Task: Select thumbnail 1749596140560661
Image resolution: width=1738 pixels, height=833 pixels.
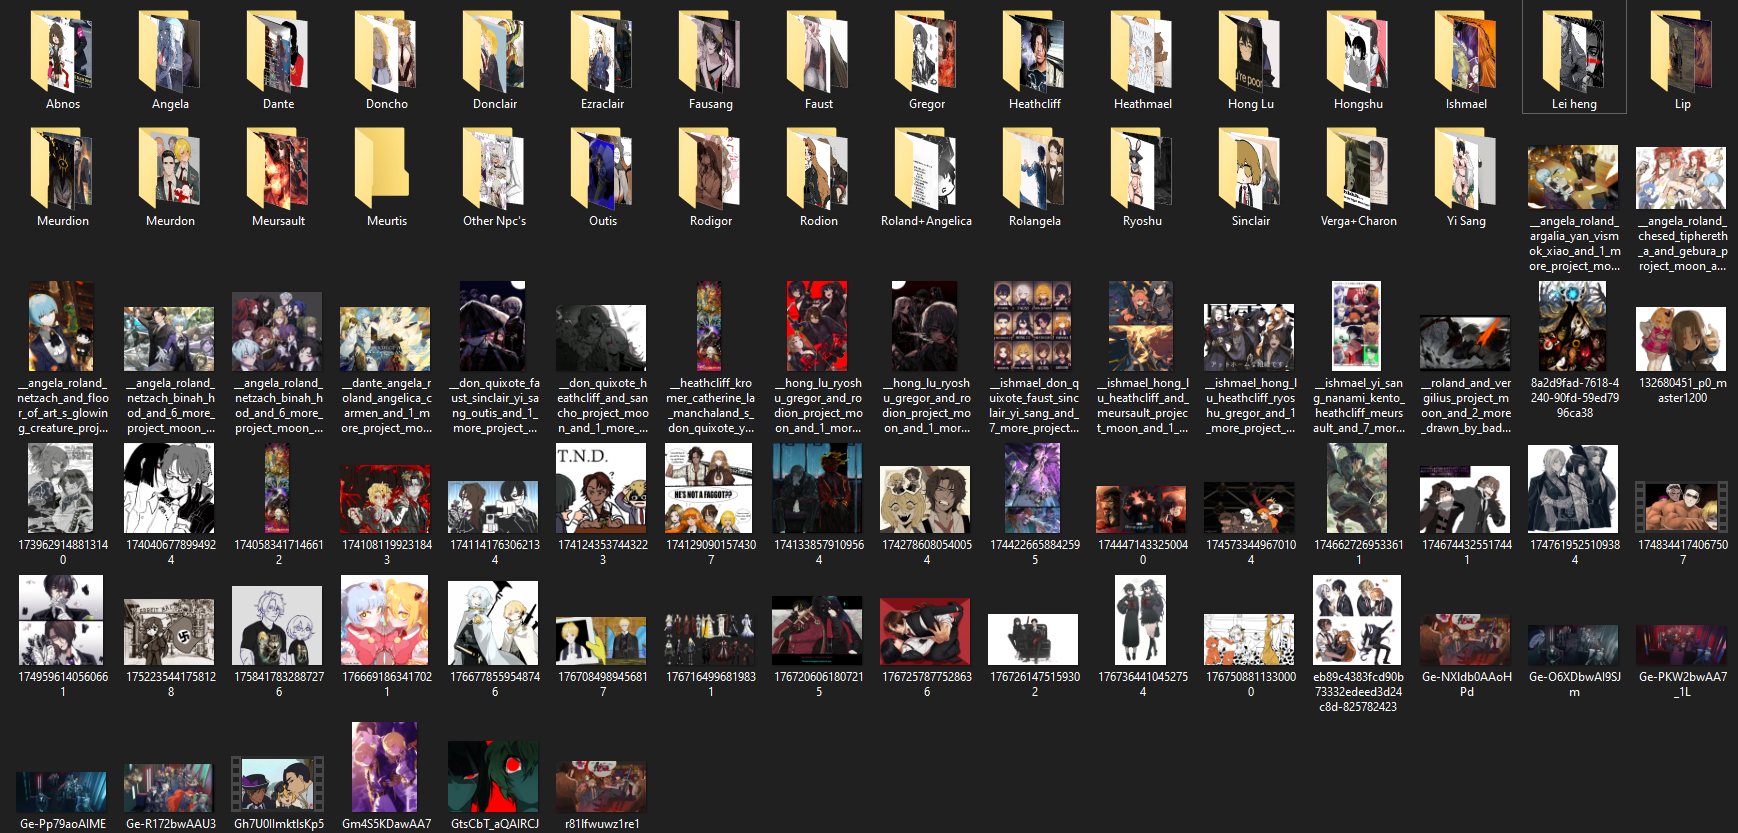Action: [62, 621]
